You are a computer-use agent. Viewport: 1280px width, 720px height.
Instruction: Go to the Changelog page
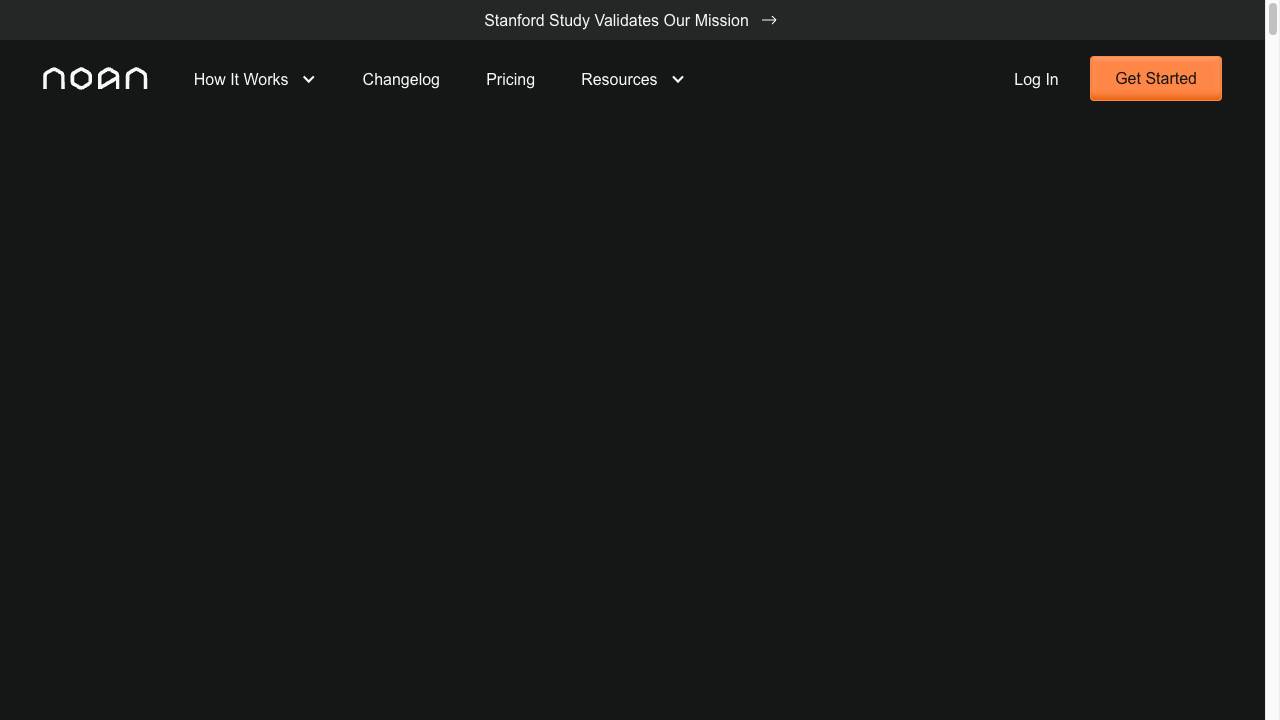click(401, 79)
